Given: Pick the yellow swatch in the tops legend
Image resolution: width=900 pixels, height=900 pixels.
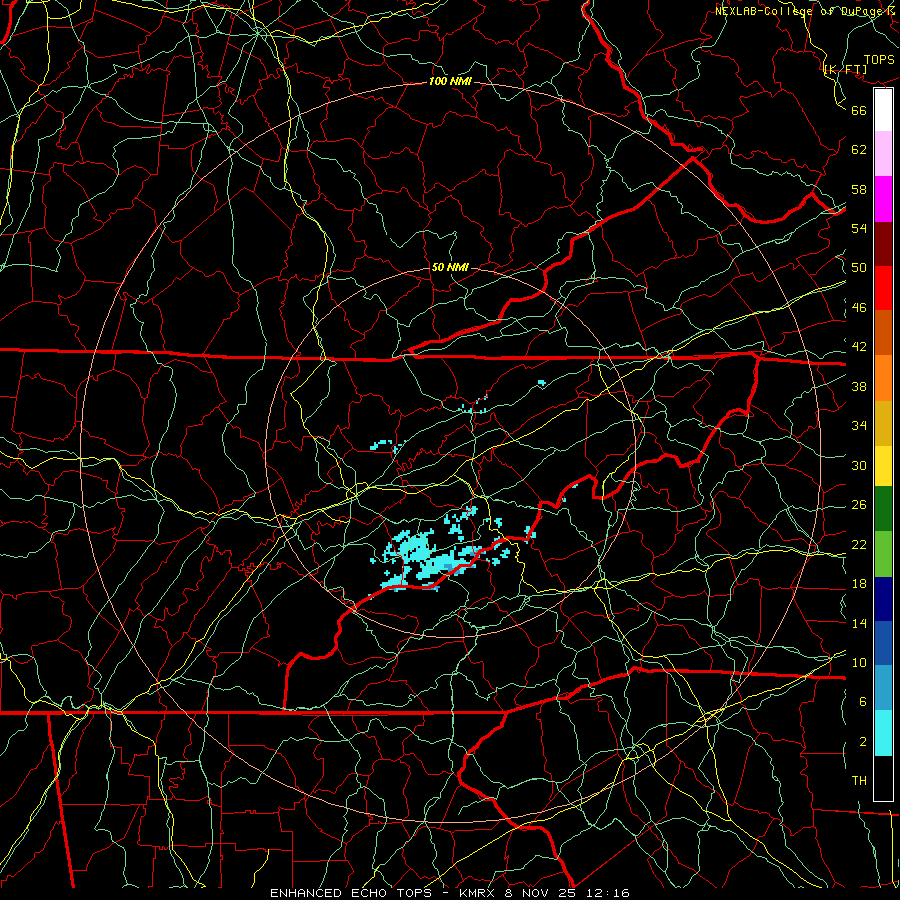Looking at the screenshot, I should pyautogui.click(x=883, y=466).
